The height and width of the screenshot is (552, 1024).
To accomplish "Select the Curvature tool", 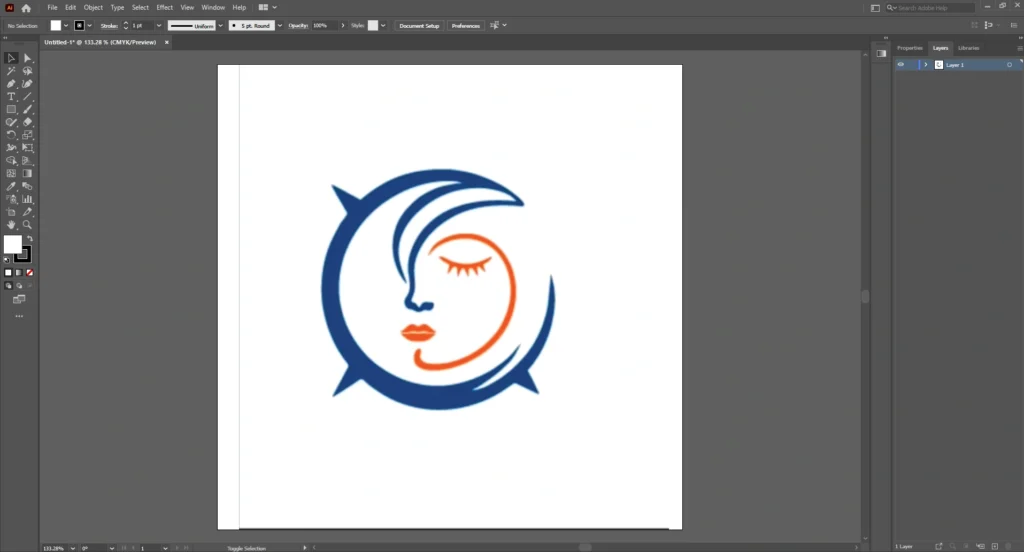I will [27, 84].
